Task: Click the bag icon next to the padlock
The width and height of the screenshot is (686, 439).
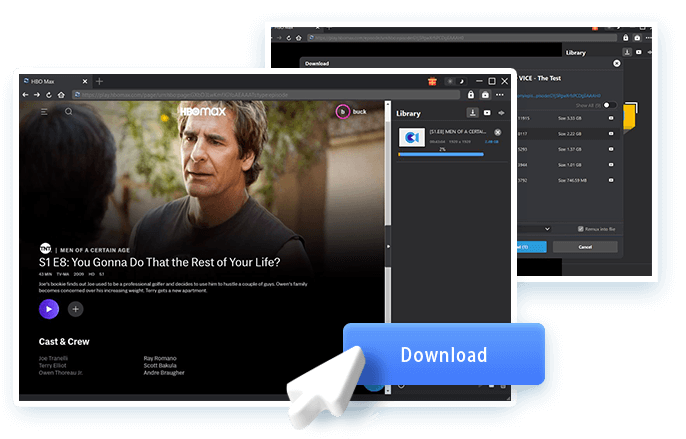Action: point(485,95)
